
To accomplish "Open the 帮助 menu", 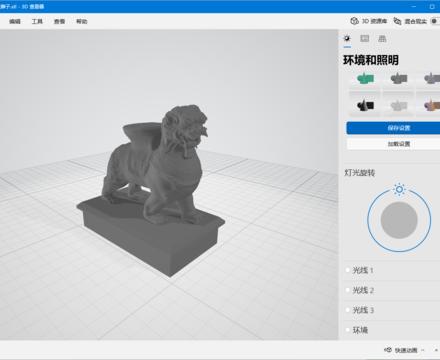I will pyautogui.click(x=82, y=21).
